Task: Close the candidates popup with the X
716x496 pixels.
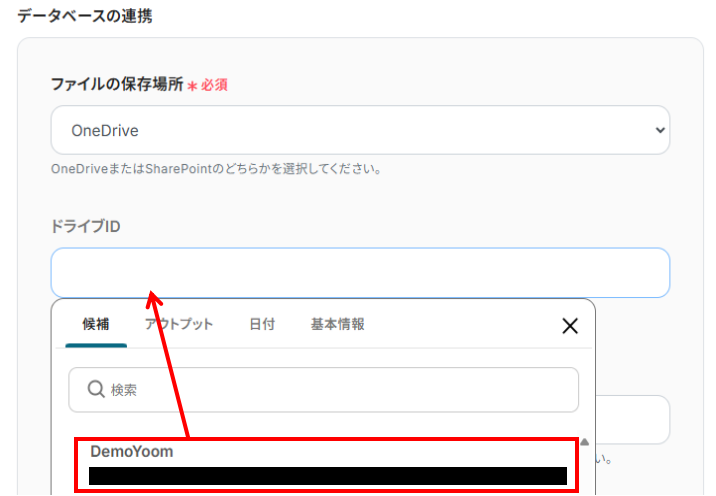Action: 570,326
